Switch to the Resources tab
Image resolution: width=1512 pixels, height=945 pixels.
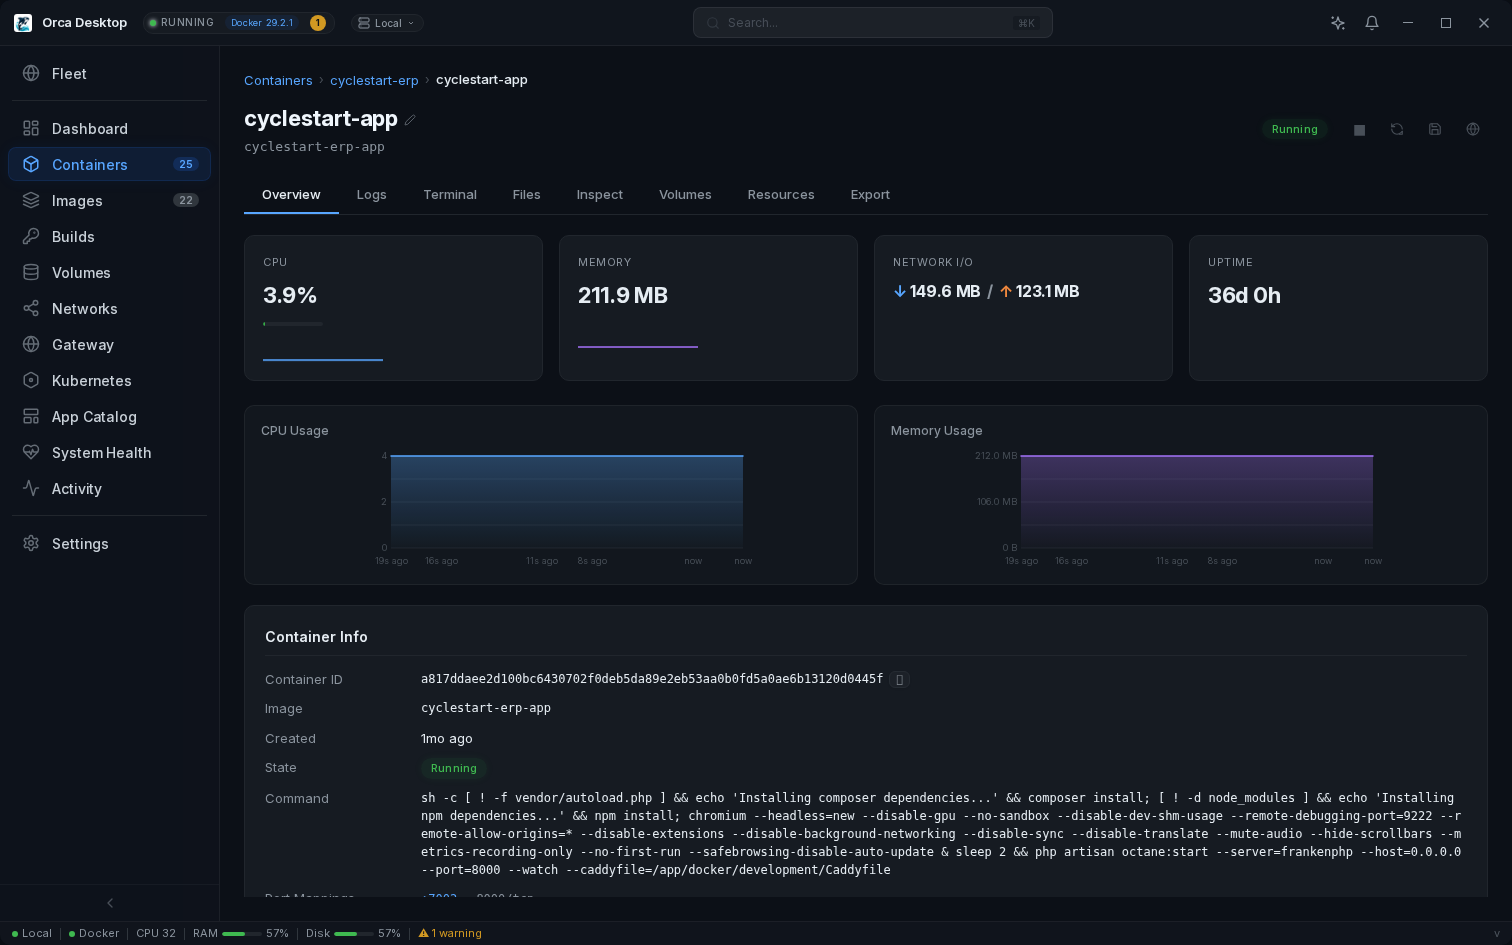click(x=781, y=195)
